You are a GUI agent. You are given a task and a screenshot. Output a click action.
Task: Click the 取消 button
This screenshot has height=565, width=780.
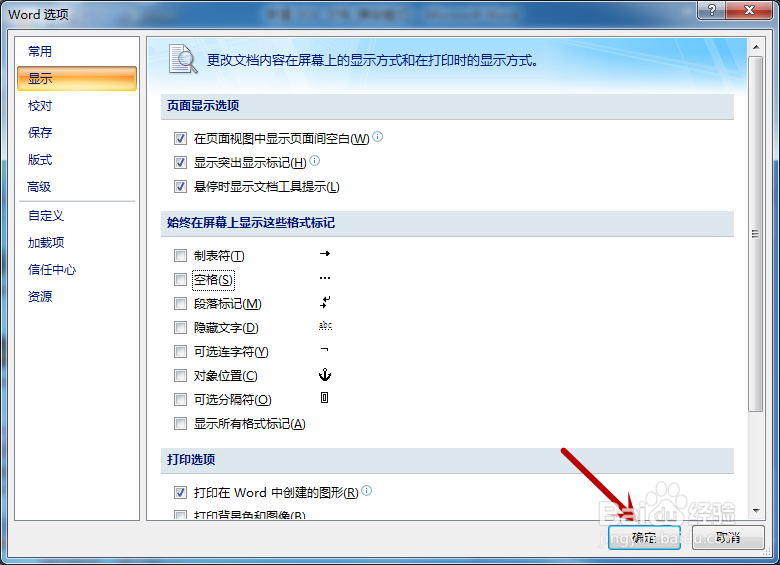tap(728, 538)
